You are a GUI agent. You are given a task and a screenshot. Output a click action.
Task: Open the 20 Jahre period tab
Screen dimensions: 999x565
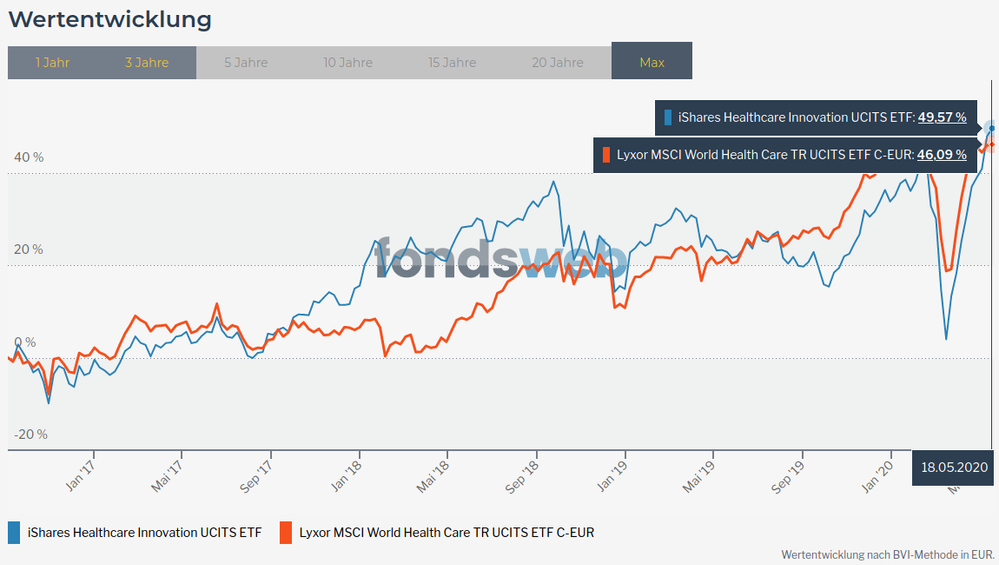pos(557,62)
